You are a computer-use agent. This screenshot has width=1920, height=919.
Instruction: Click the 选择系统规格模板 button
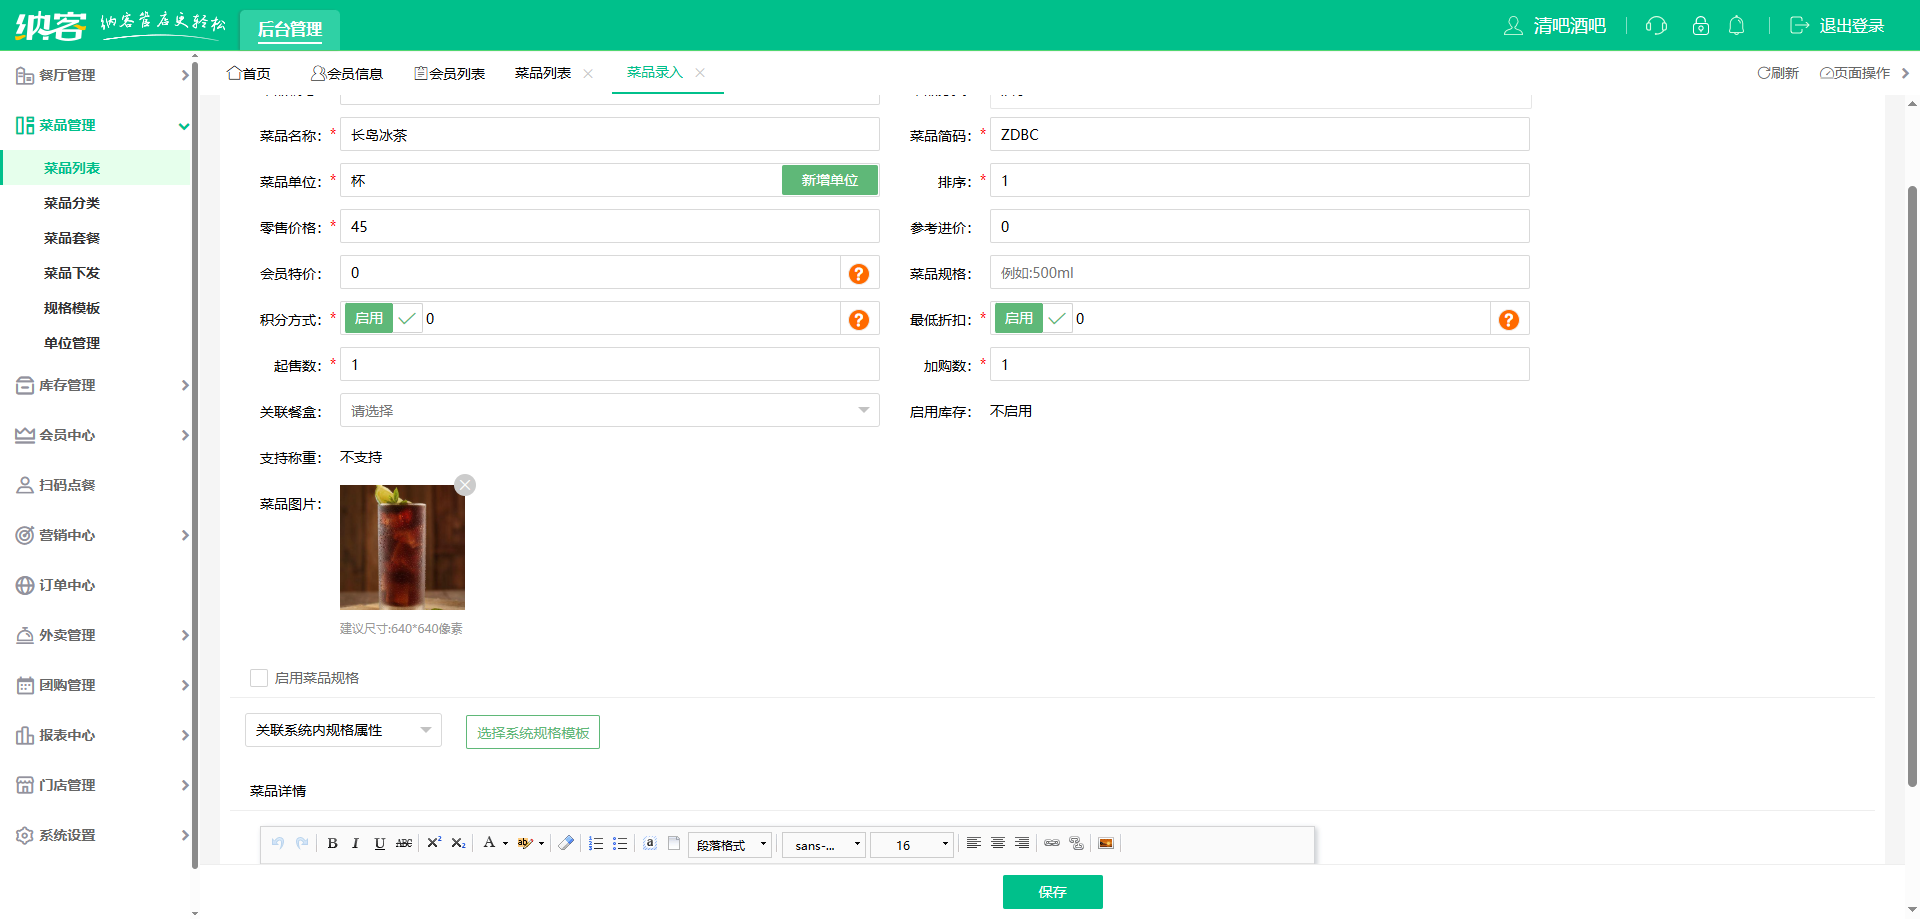pos(532,731)
